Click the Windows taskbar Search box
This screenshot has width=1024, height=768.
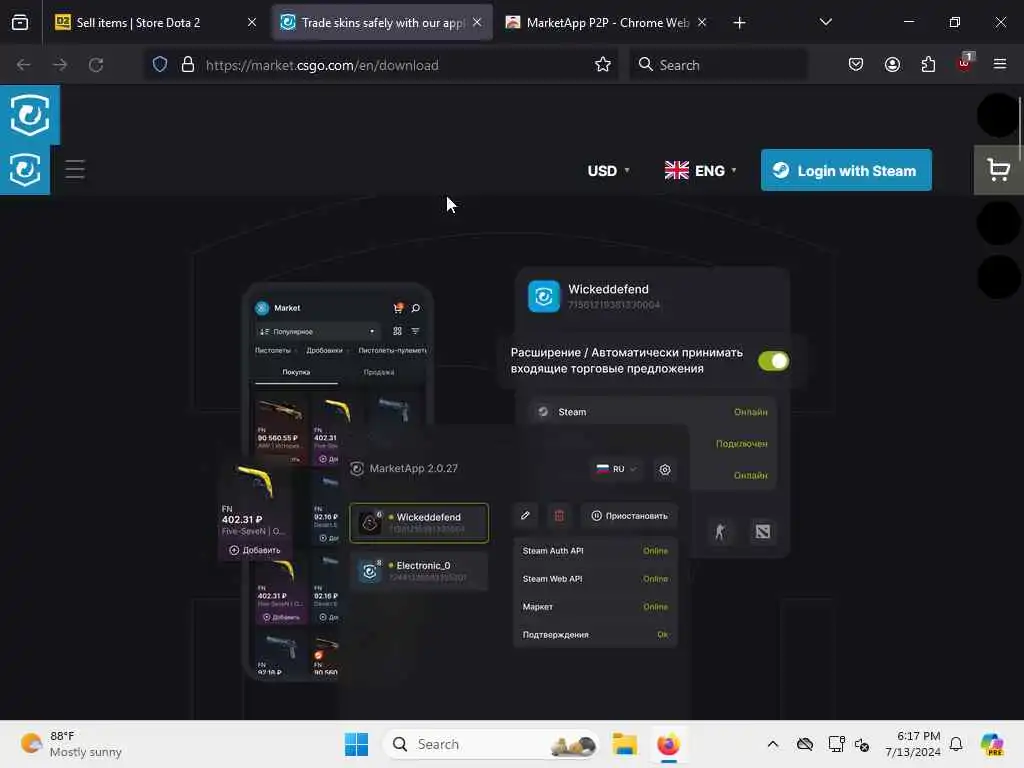pos(490,744)
